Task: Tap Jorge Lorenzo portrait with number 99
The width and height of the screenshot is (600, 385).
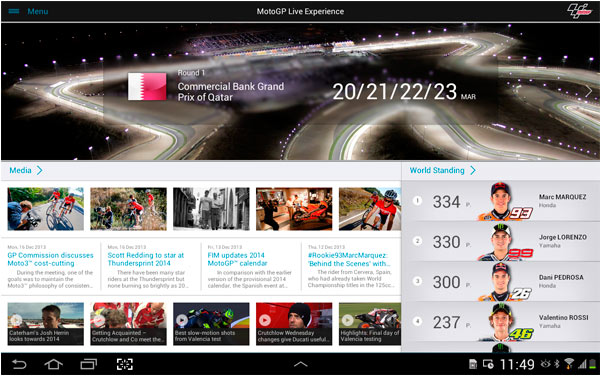Action: 505,242
